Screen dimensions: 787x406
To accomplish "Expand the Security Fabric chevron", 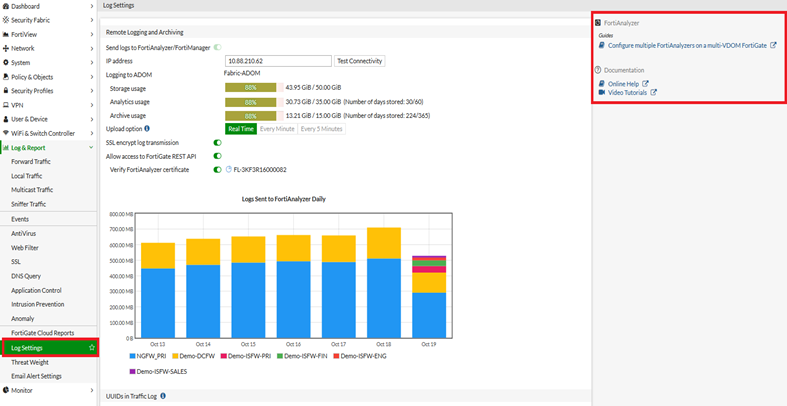I will point(92,20).
